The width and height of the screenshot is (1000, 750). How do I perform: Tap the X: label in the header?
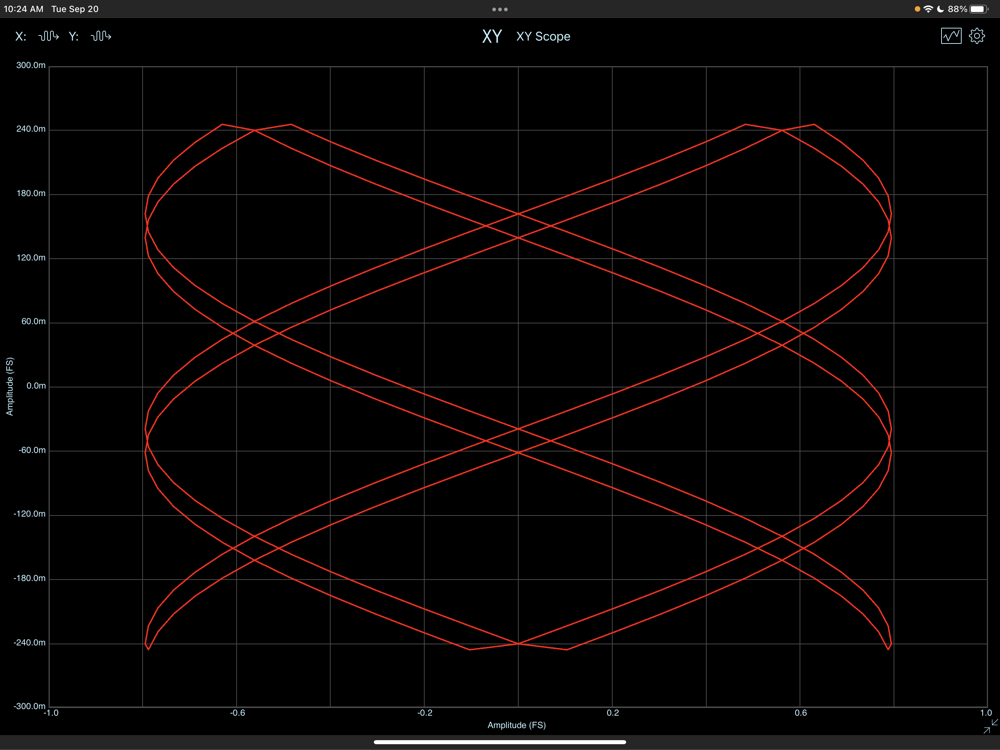click(20, 36)
